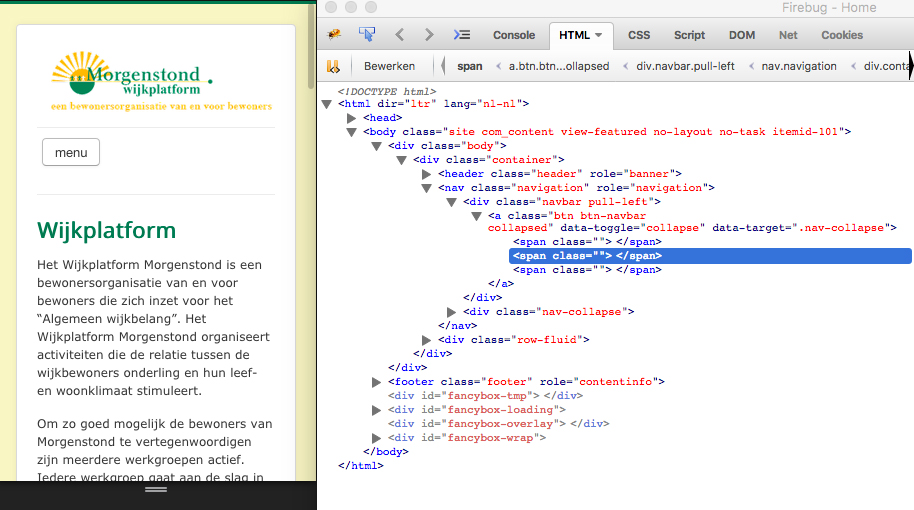The width and height of the screenshot is (914, 510).
Task: Collapse the nav class navigation node
Action: (x=427, y=188)
